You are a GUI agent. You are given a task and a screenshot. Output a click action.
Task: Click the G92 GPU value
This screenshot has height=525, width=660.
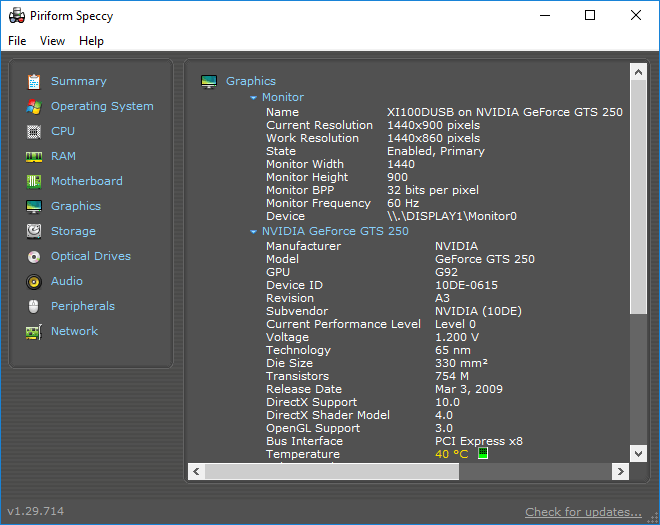446,272
